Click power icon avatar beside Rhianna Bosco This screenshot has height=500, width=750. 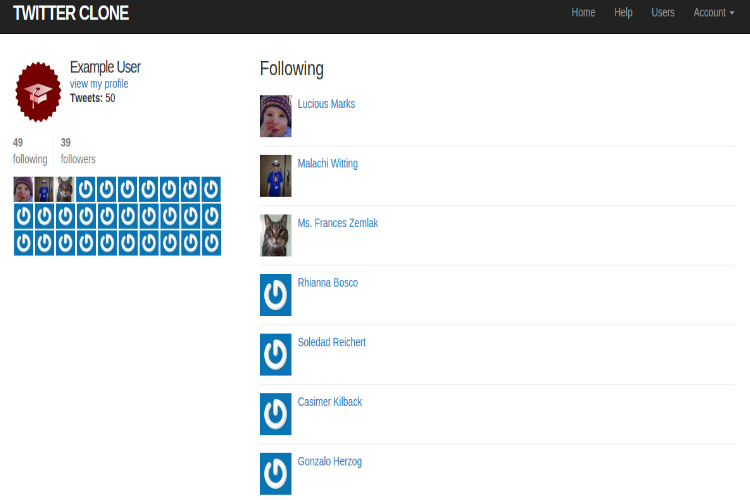coord(276,295)
